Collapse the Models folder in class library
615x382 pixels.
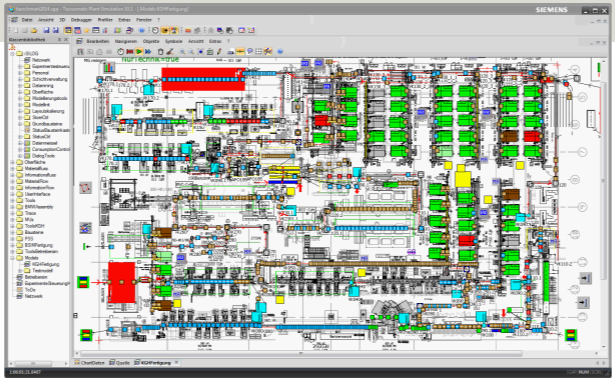13,258
